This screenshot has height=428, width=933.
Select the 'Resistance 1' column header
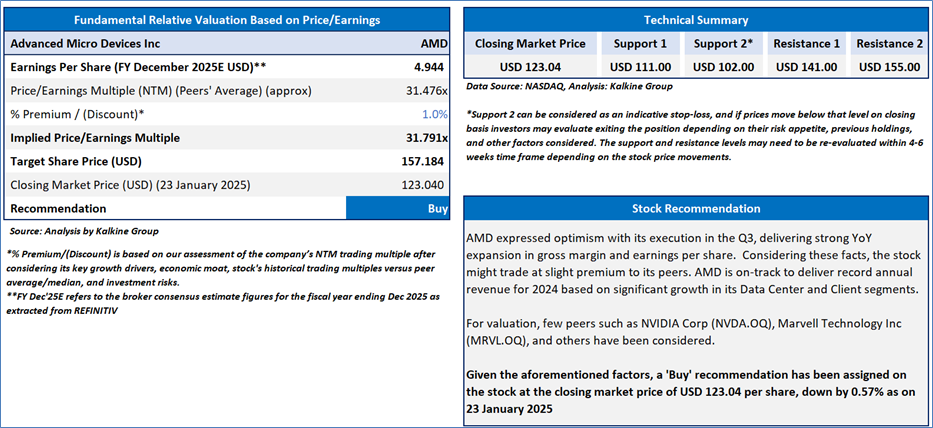point(806,44)
